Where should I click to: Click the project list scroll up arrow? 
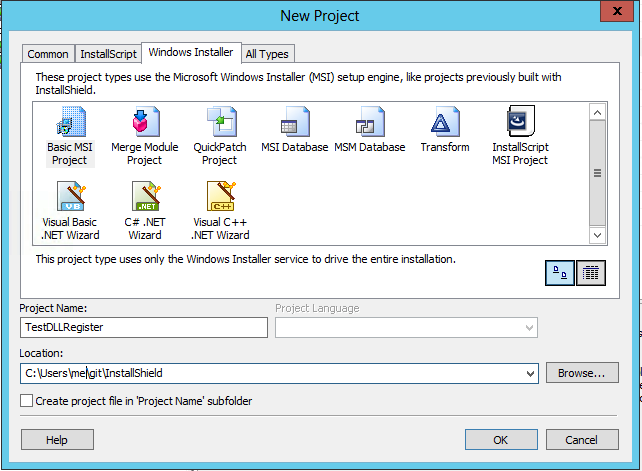coord(597,112)
